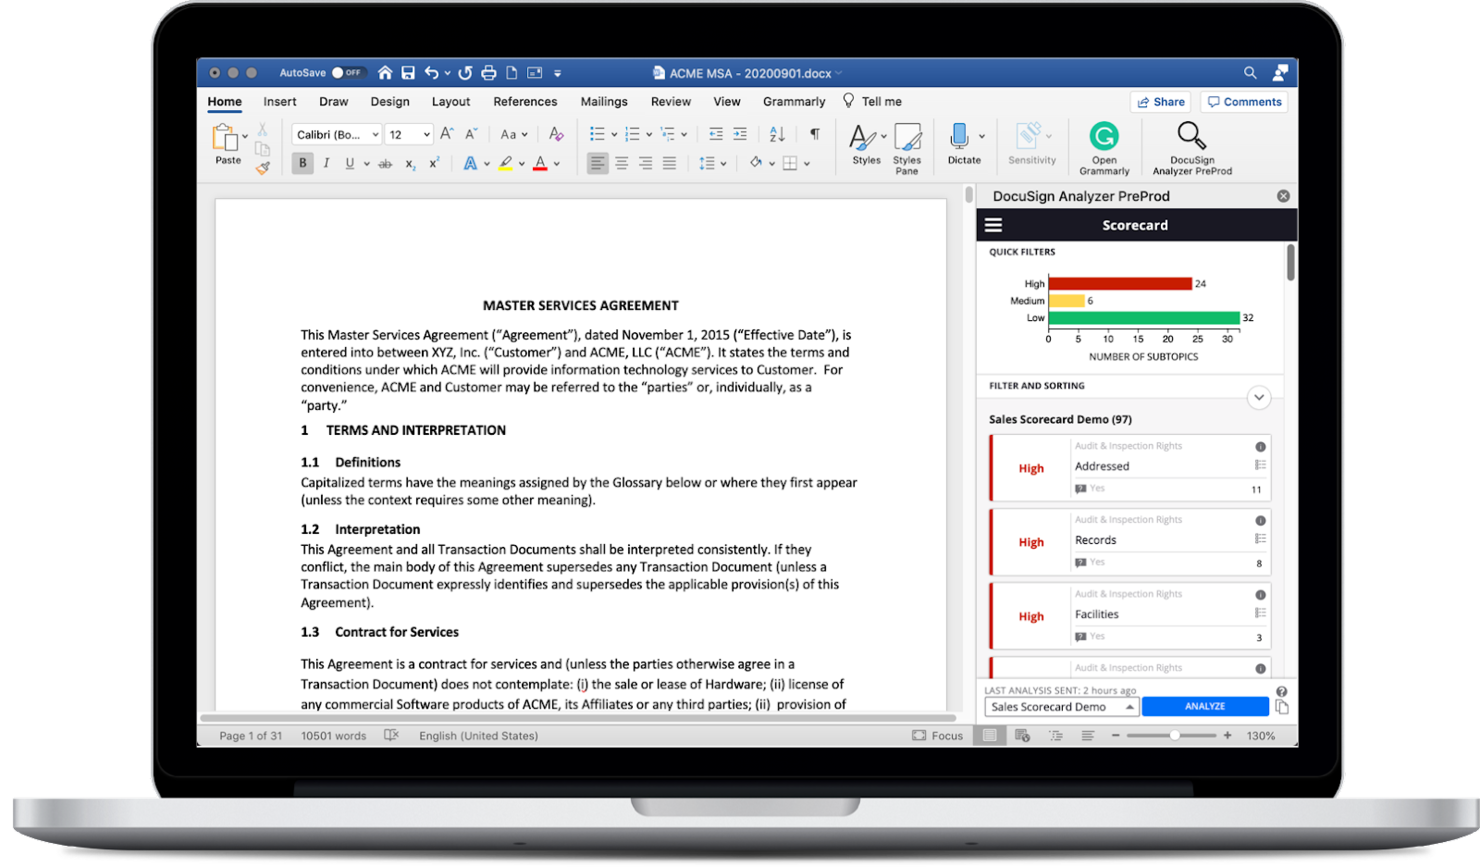This screenshot has height=867, width=1480.
Task: Toggle the AutoSave switch
Action: (x=347, y=73)
